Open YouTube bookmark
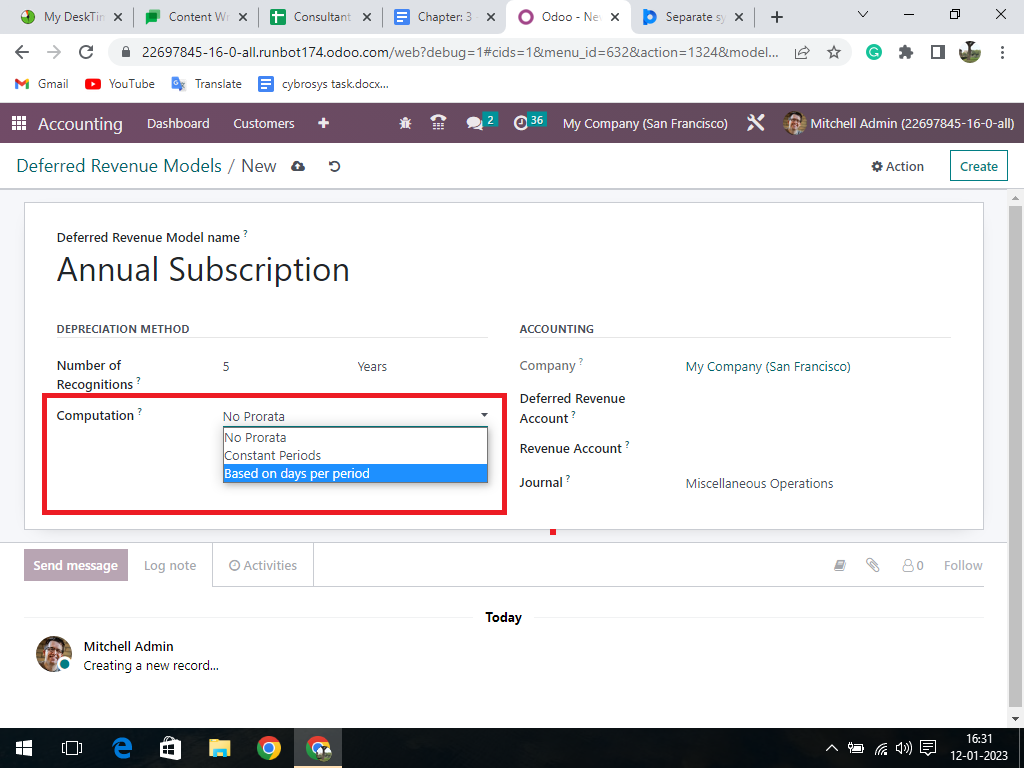 120,84
